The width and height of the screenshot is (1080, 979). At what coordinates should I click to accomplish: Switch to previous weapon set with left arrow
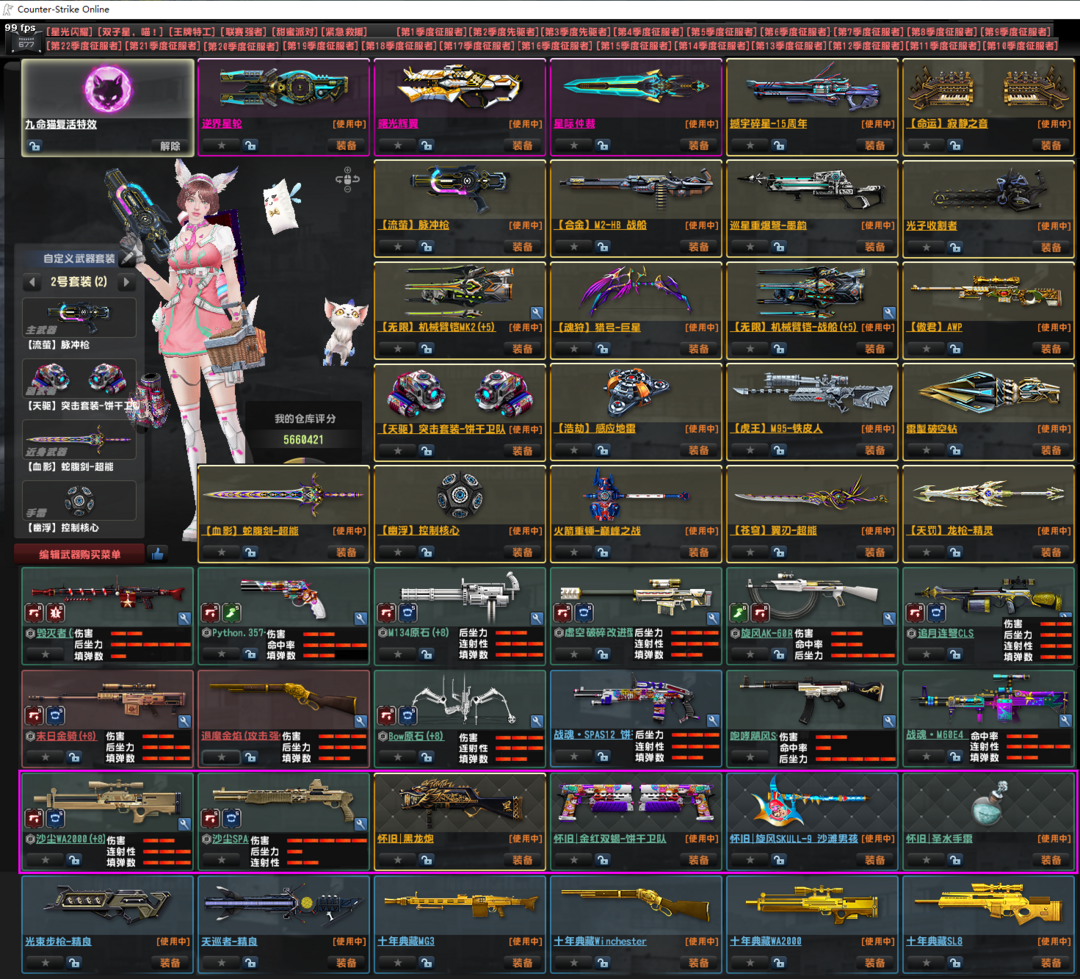31,282
